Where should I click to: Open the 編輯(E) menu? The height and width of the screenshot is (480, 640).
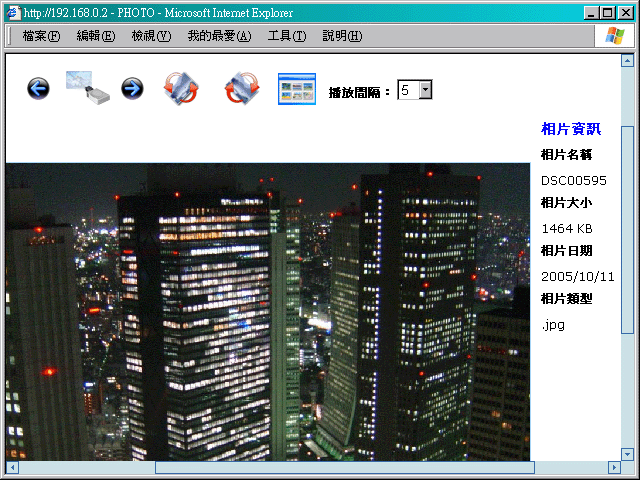click(96, 36)
